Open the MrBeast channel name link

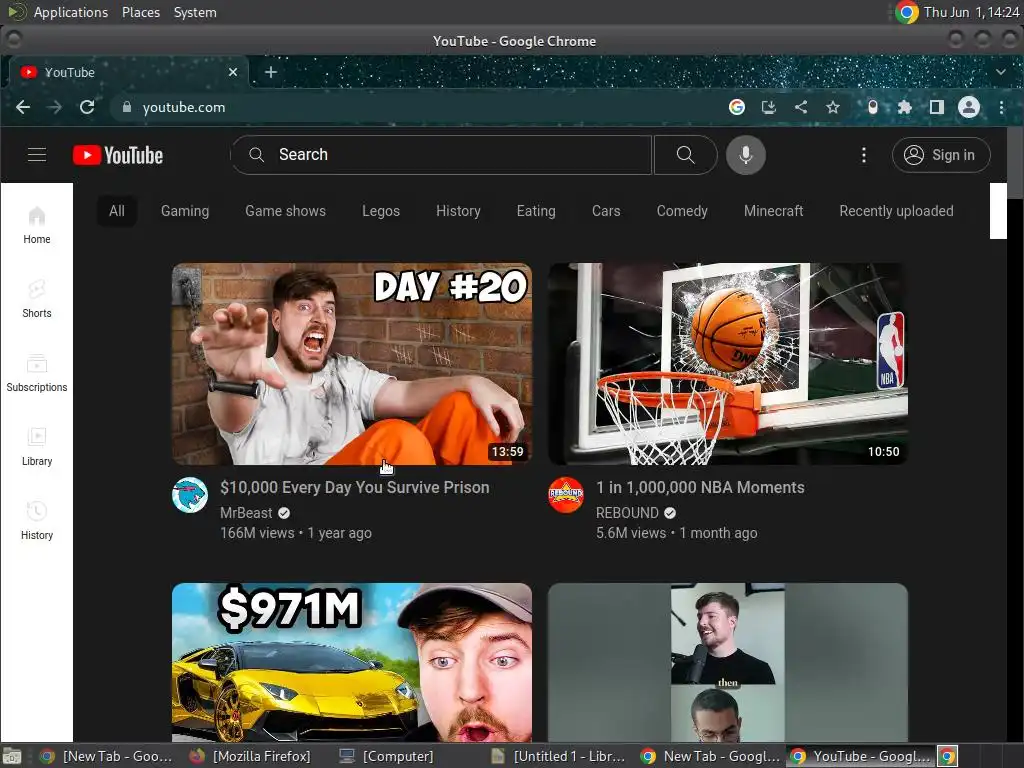(x=246, y=513)
